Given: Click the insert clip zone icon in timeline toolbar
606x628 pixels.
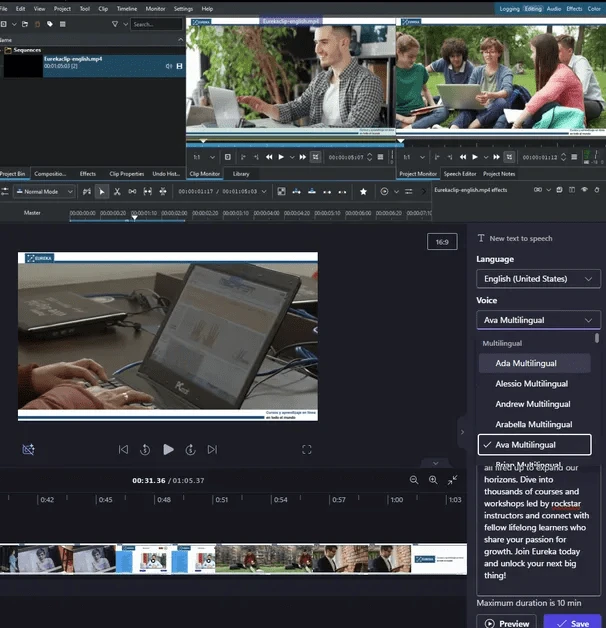Looking at the screenshot, I should point(296,191).
